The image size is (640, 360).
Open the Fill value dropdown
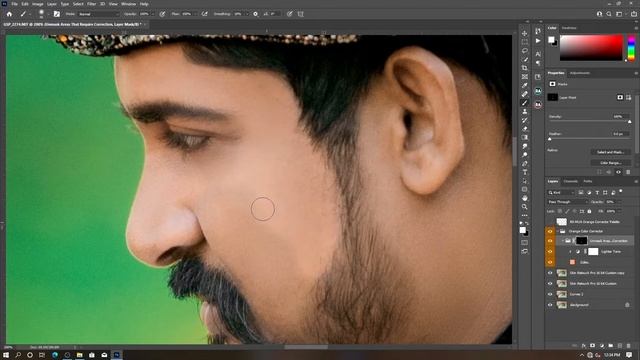[x=619, y=211]
